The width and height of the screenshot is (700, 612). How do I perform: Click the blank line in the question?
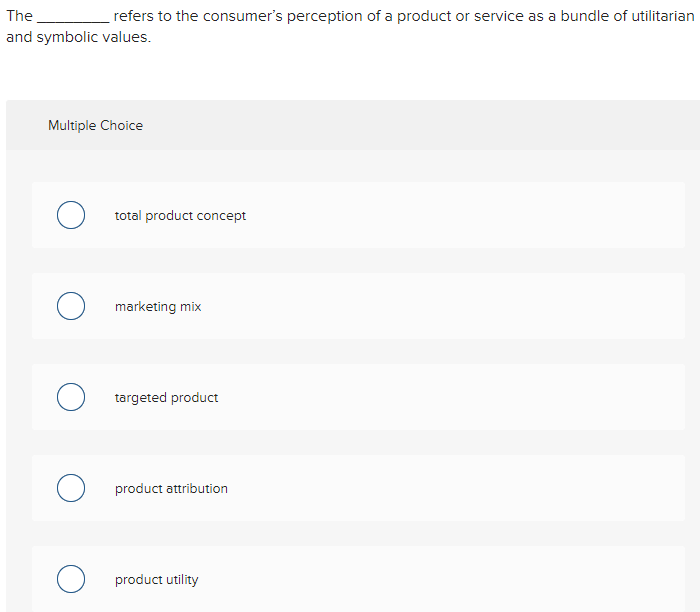[x=73, y=18]
